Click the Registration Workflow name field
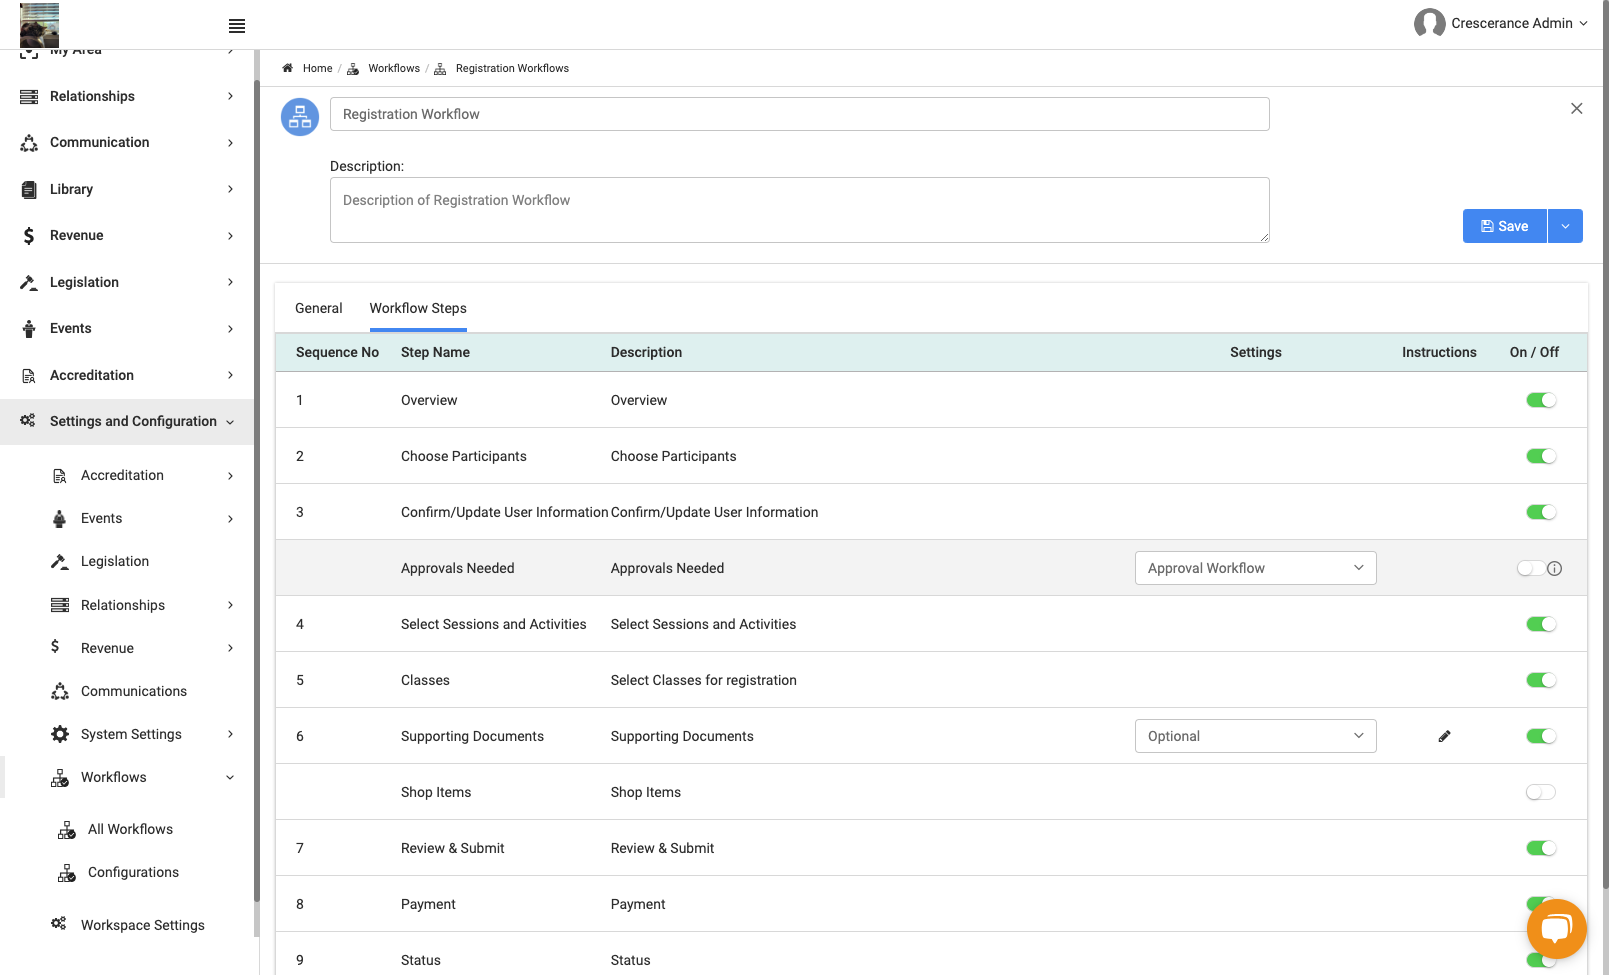The image size is (1609, 975). tap(800, 114)
